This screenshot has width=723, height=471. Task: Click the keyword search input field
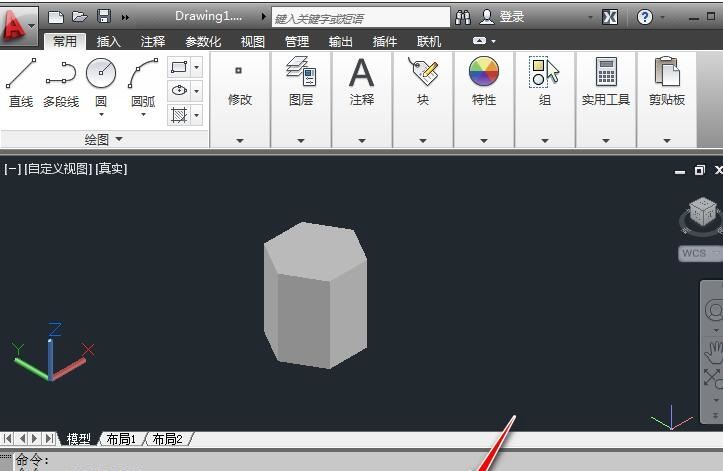pos(361,18)
